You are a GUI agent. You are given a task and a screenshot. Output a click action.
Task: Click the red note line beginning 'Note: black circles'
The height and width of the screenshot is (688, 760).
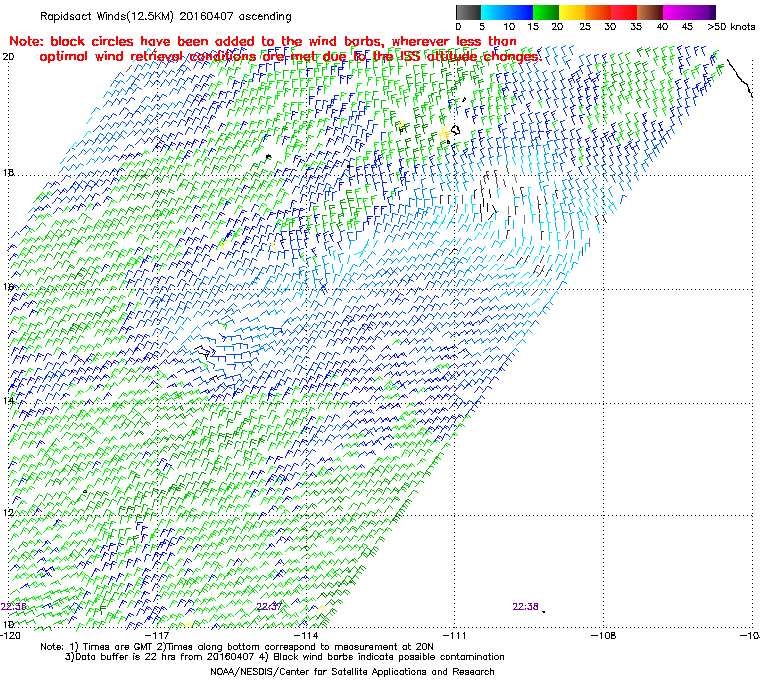click(263, 41)
